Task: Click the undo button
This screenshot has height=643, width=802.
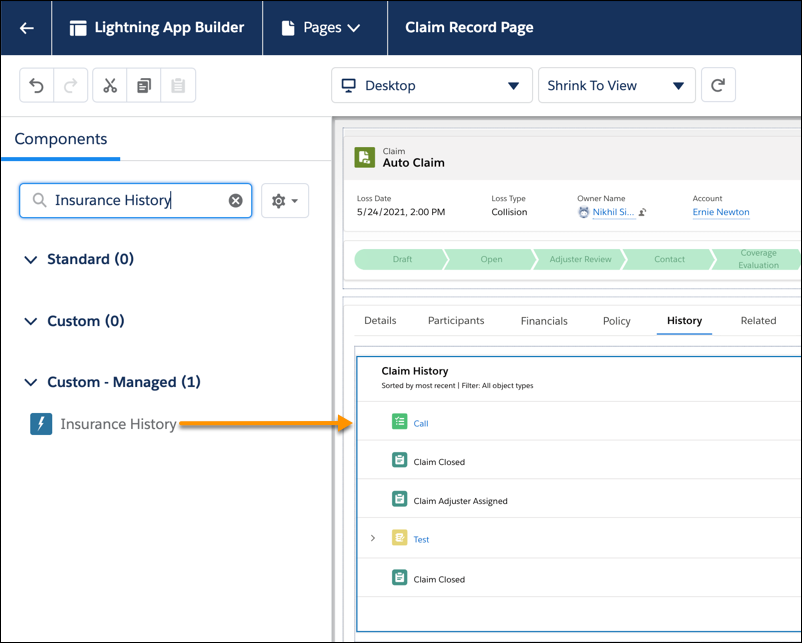Action: coord(36,85)
